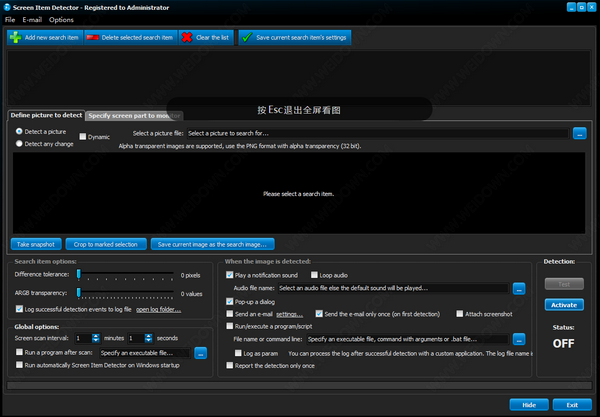Click the Exit button

tap(572, 405)
